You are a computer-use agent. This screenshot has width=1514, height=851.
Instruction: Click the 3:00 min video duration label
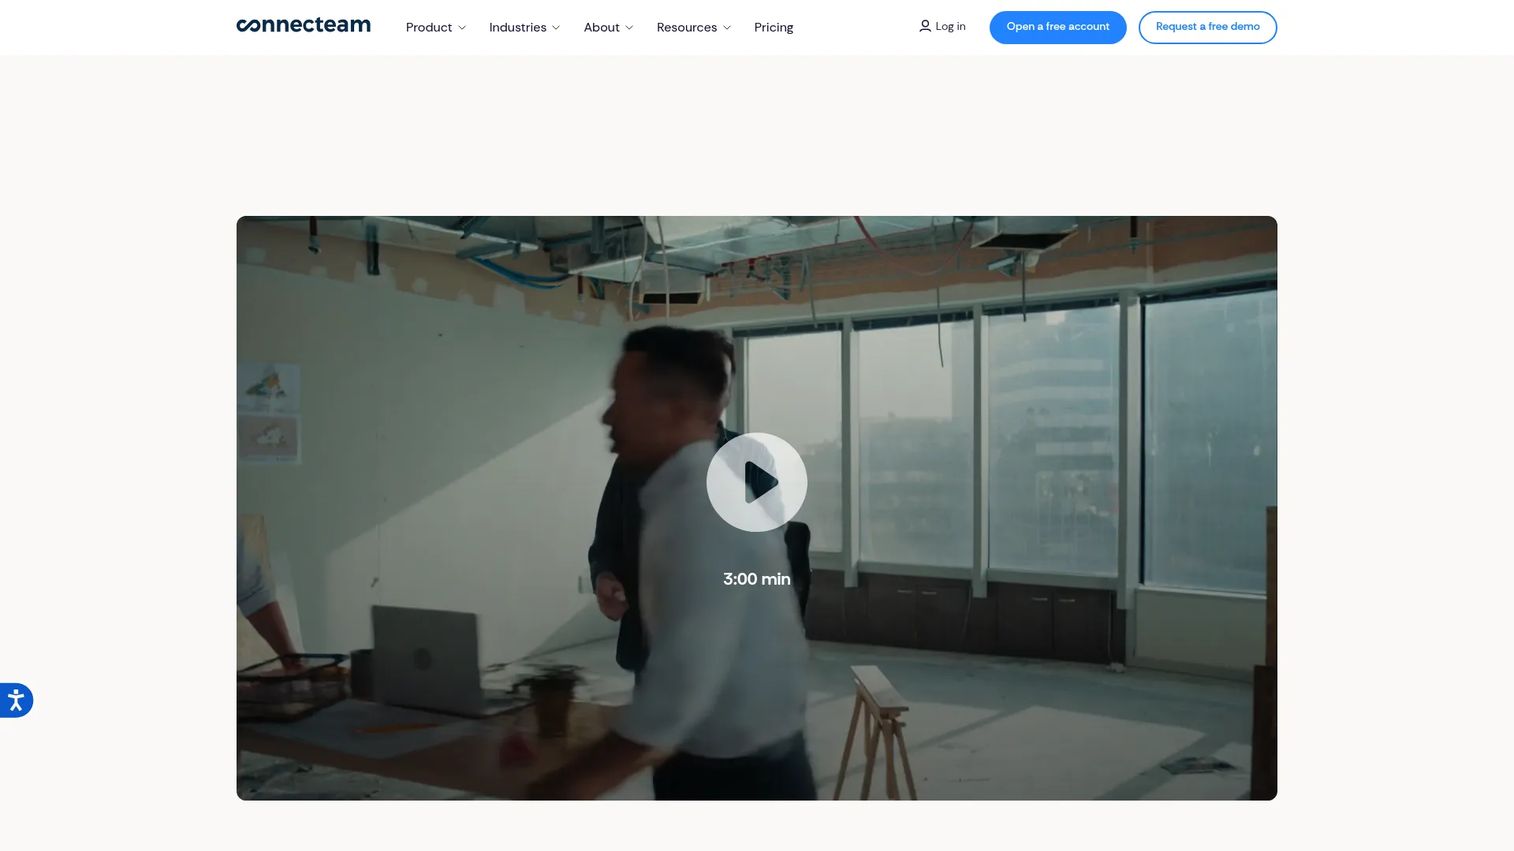tap(757, 579)
